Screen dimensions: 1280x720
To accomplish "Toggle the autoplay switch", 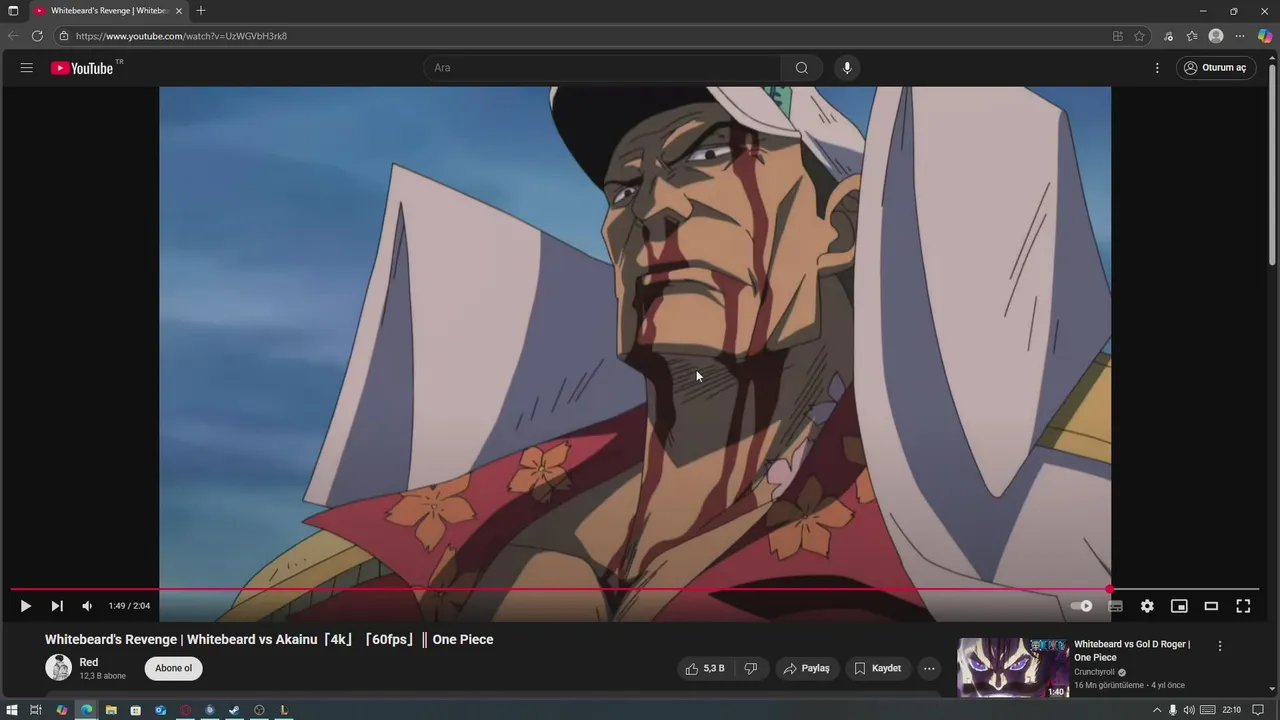I will pyautogui.click(x=1081, y=606).
